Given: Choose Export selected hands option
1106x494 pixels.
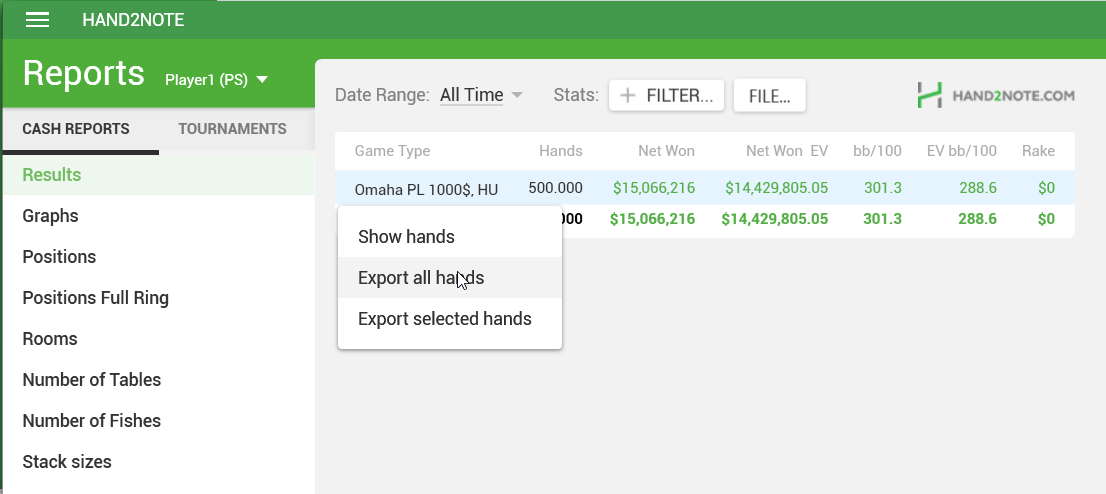Looking at the screenshot, I should point(444,319).
